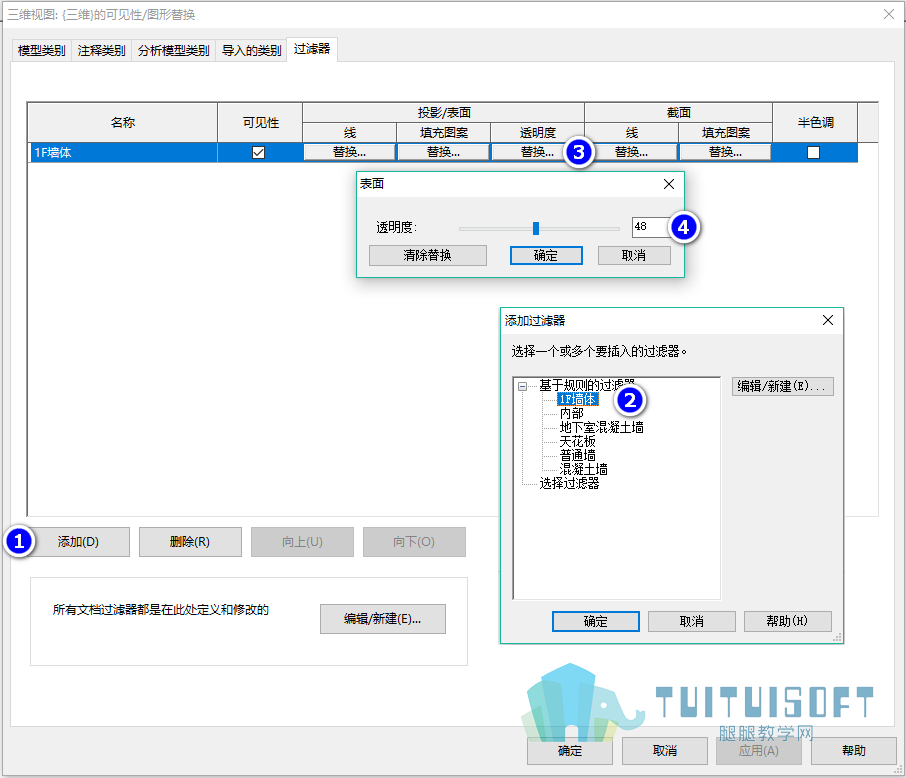This screenshot has width=906, height=778.
Task: Open the 注释类别 tab
Action: click(102, 51)
